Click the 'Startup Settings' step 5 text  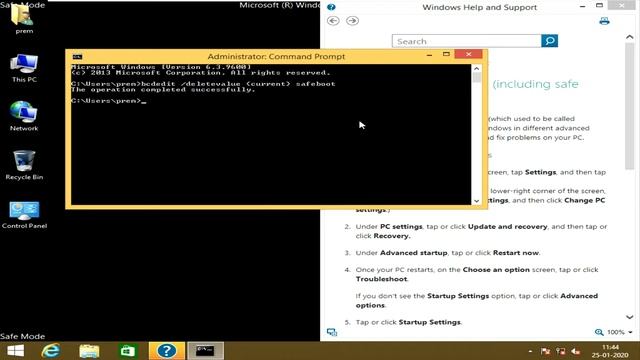pyautogui.click(x=429, y=322)
